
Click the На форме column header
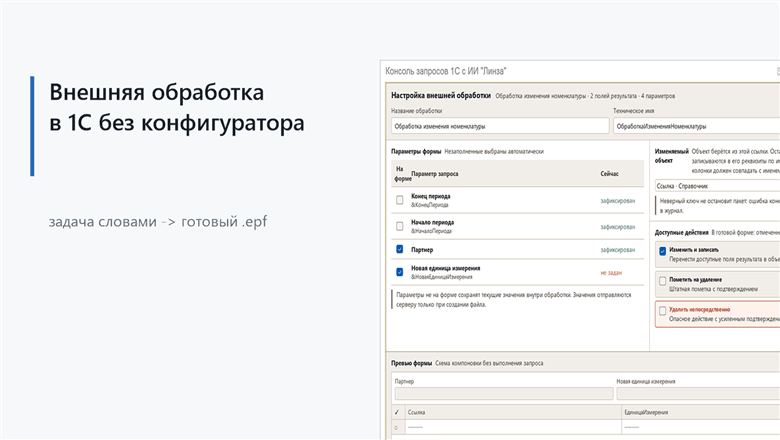402,174
